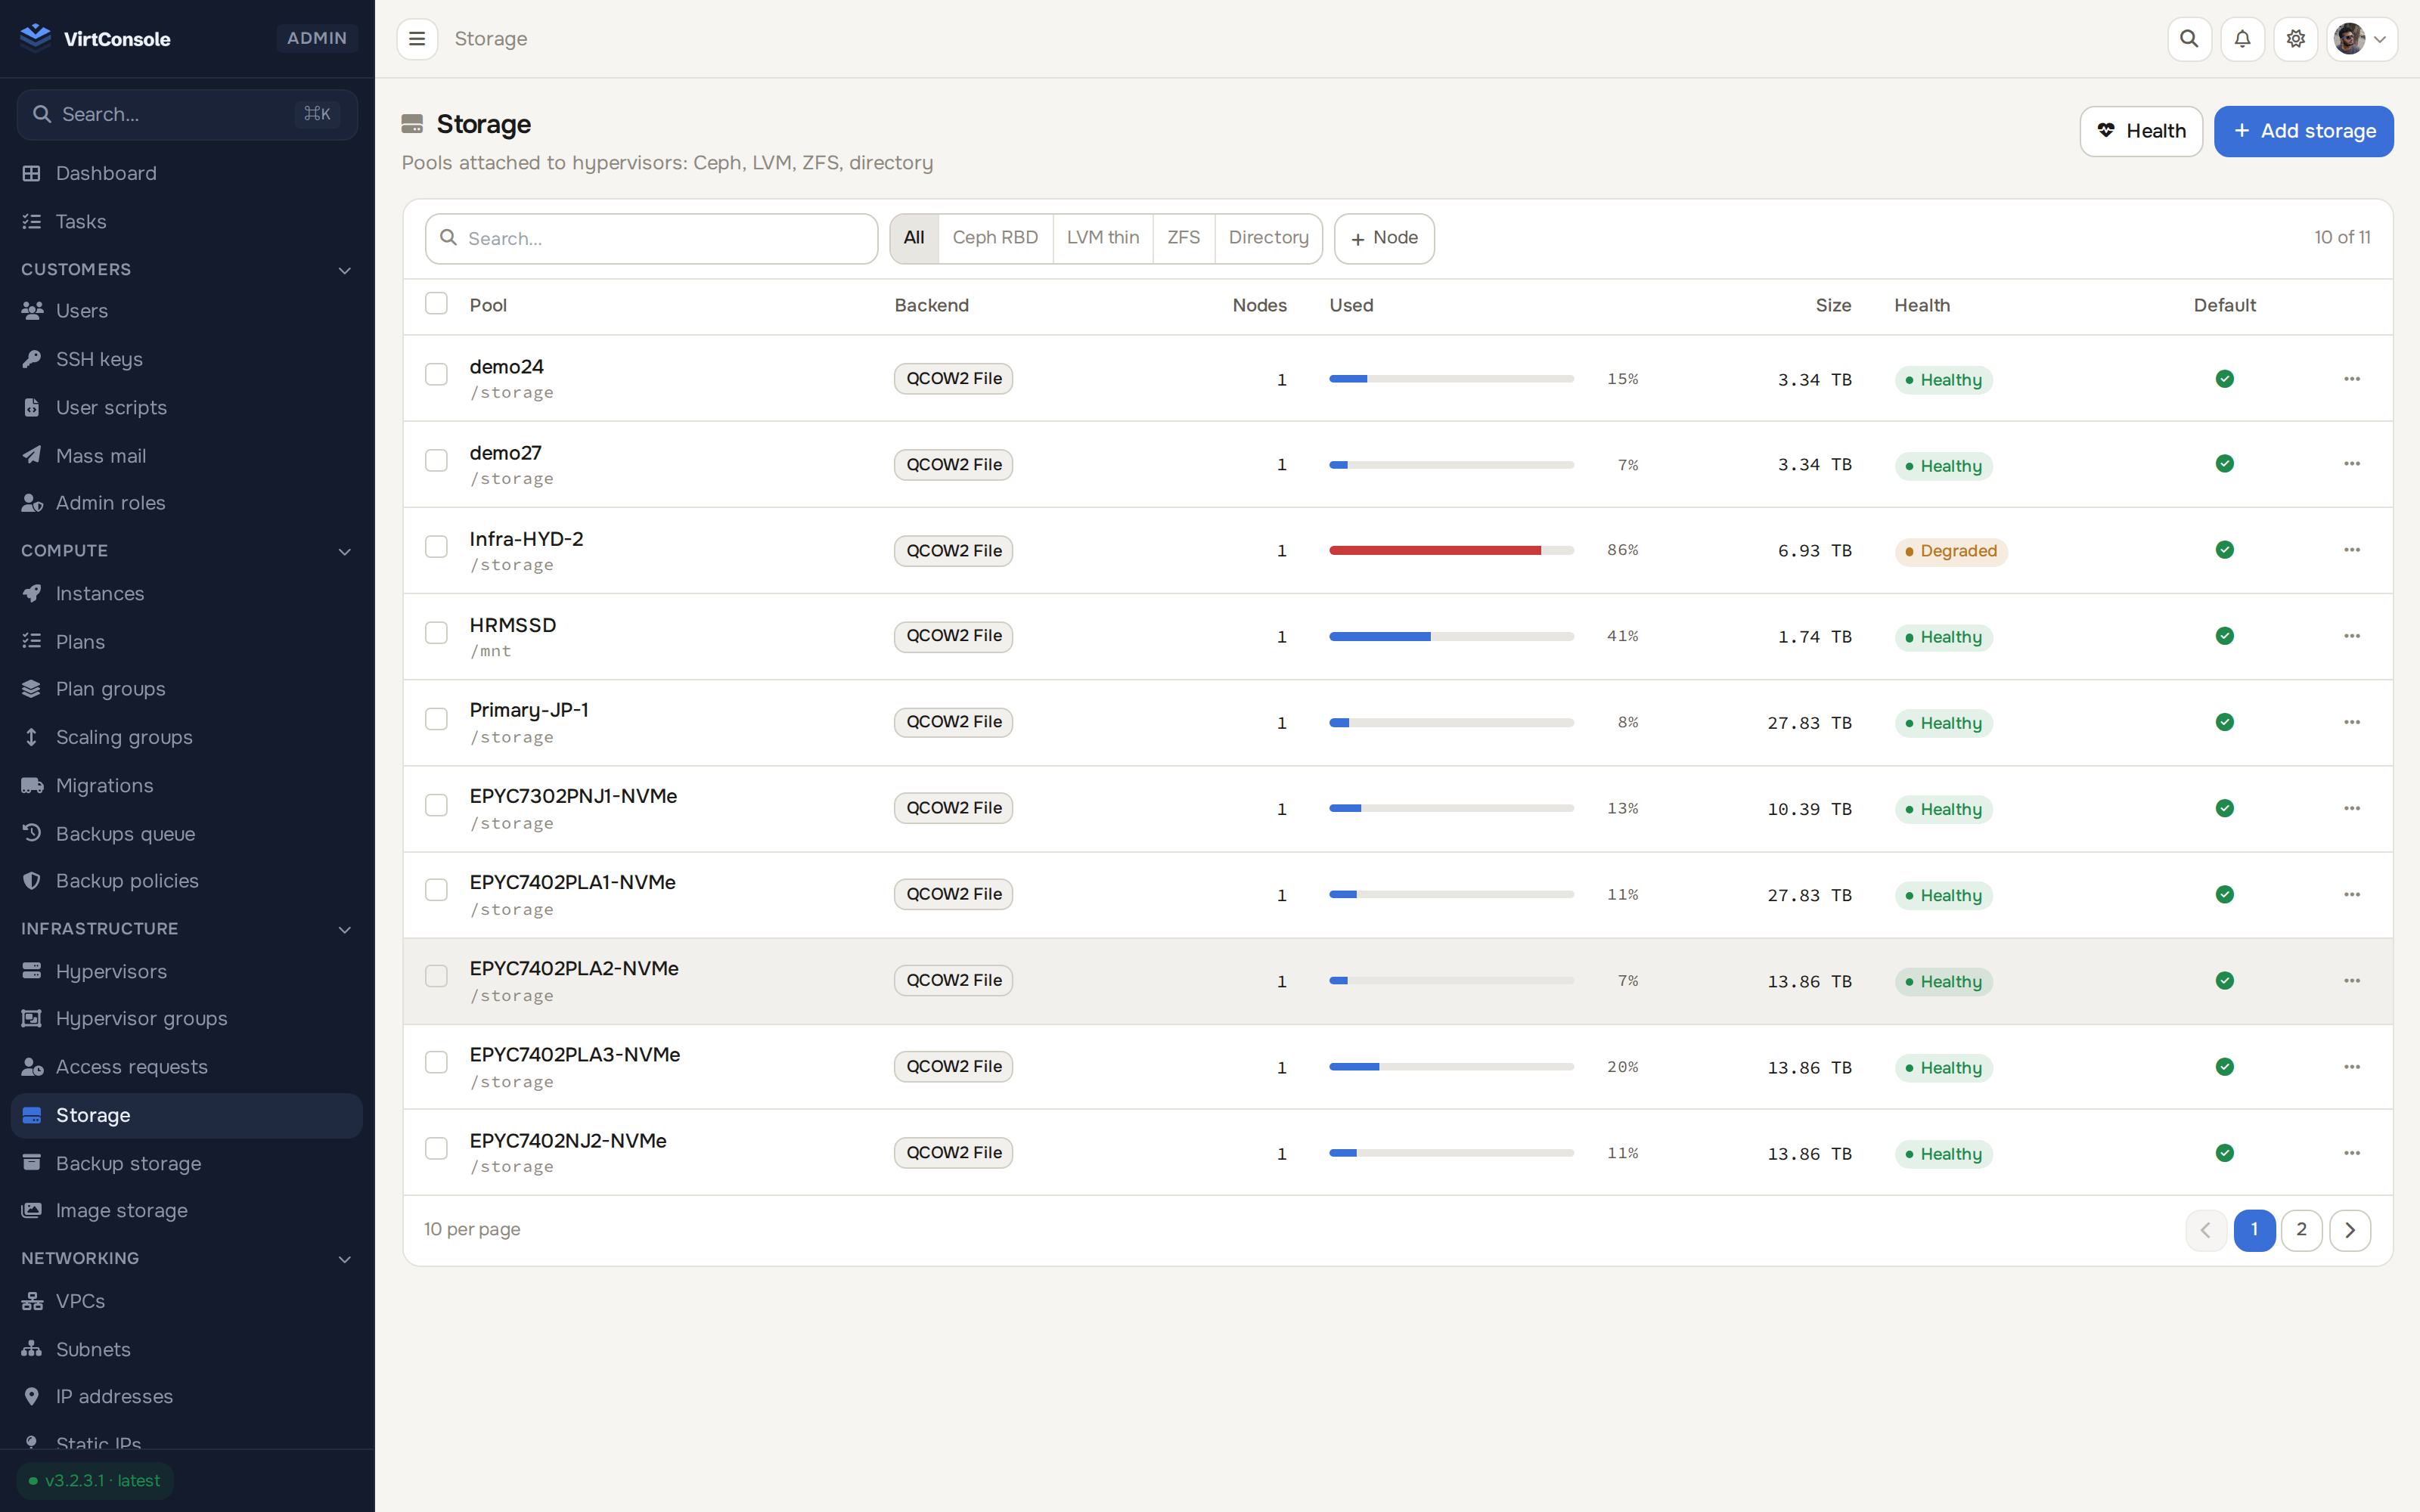Select checkbox for demo24 pool
The height and width of the screenshot is (1512, 2420).
pyautogui.click(x=436, y=375)
